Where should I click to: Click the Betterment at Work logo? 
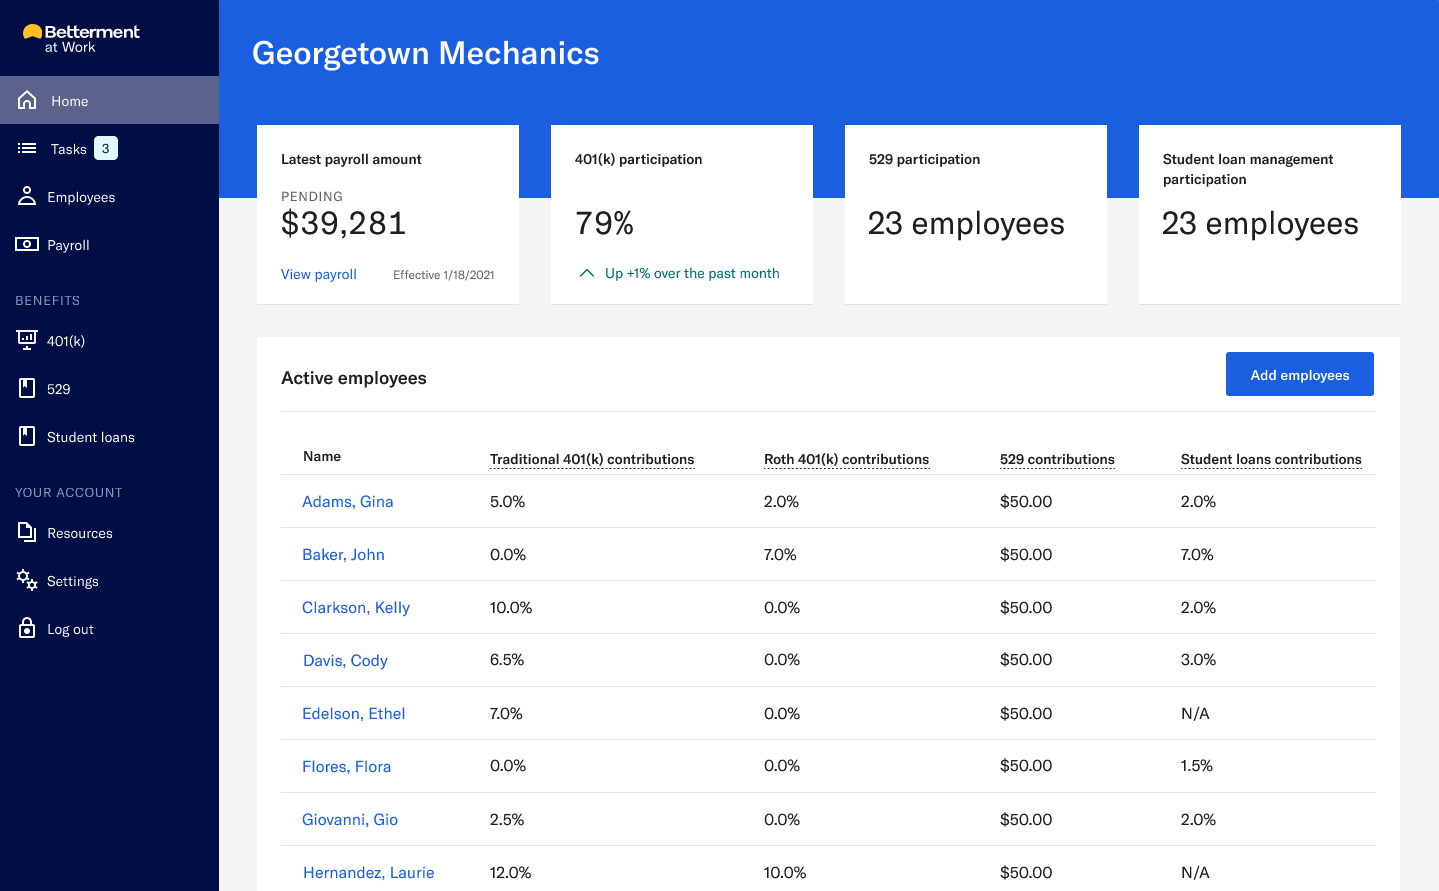pyautogui.click(x=80, y=38)
